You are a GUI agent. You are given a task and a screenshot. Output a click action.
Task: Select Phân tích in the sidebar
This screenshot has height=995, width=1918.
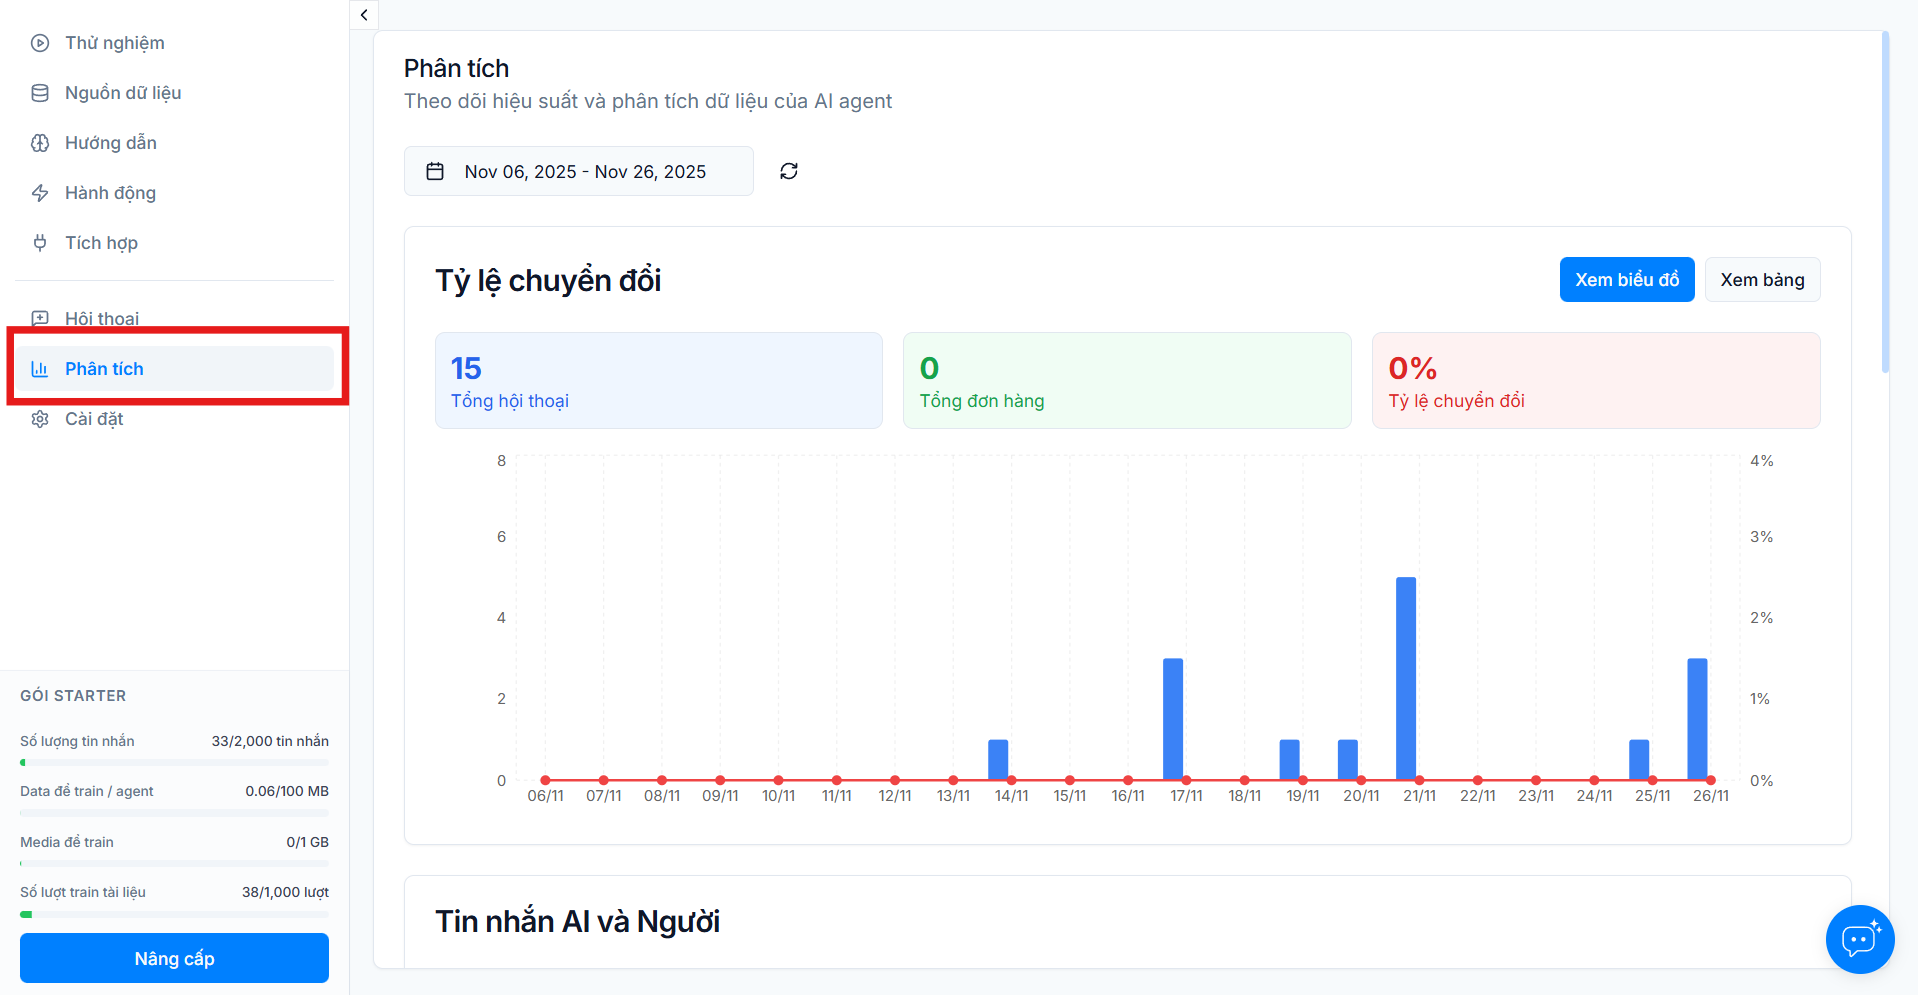[x=175, y=369]
